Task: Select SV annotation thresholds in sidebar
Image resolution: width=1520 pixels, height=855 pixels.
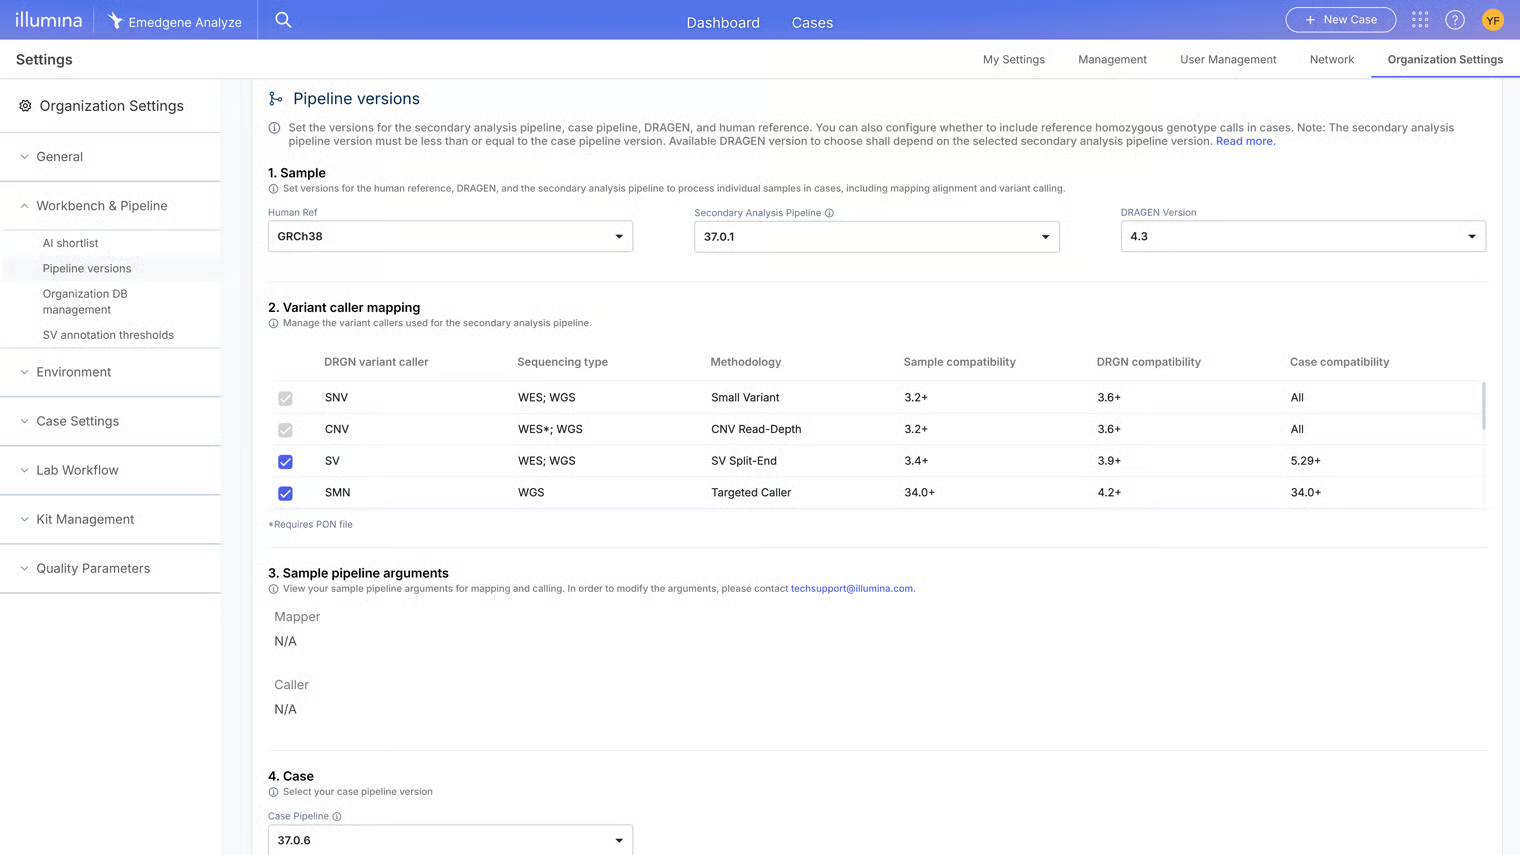Action: (108, 335)
